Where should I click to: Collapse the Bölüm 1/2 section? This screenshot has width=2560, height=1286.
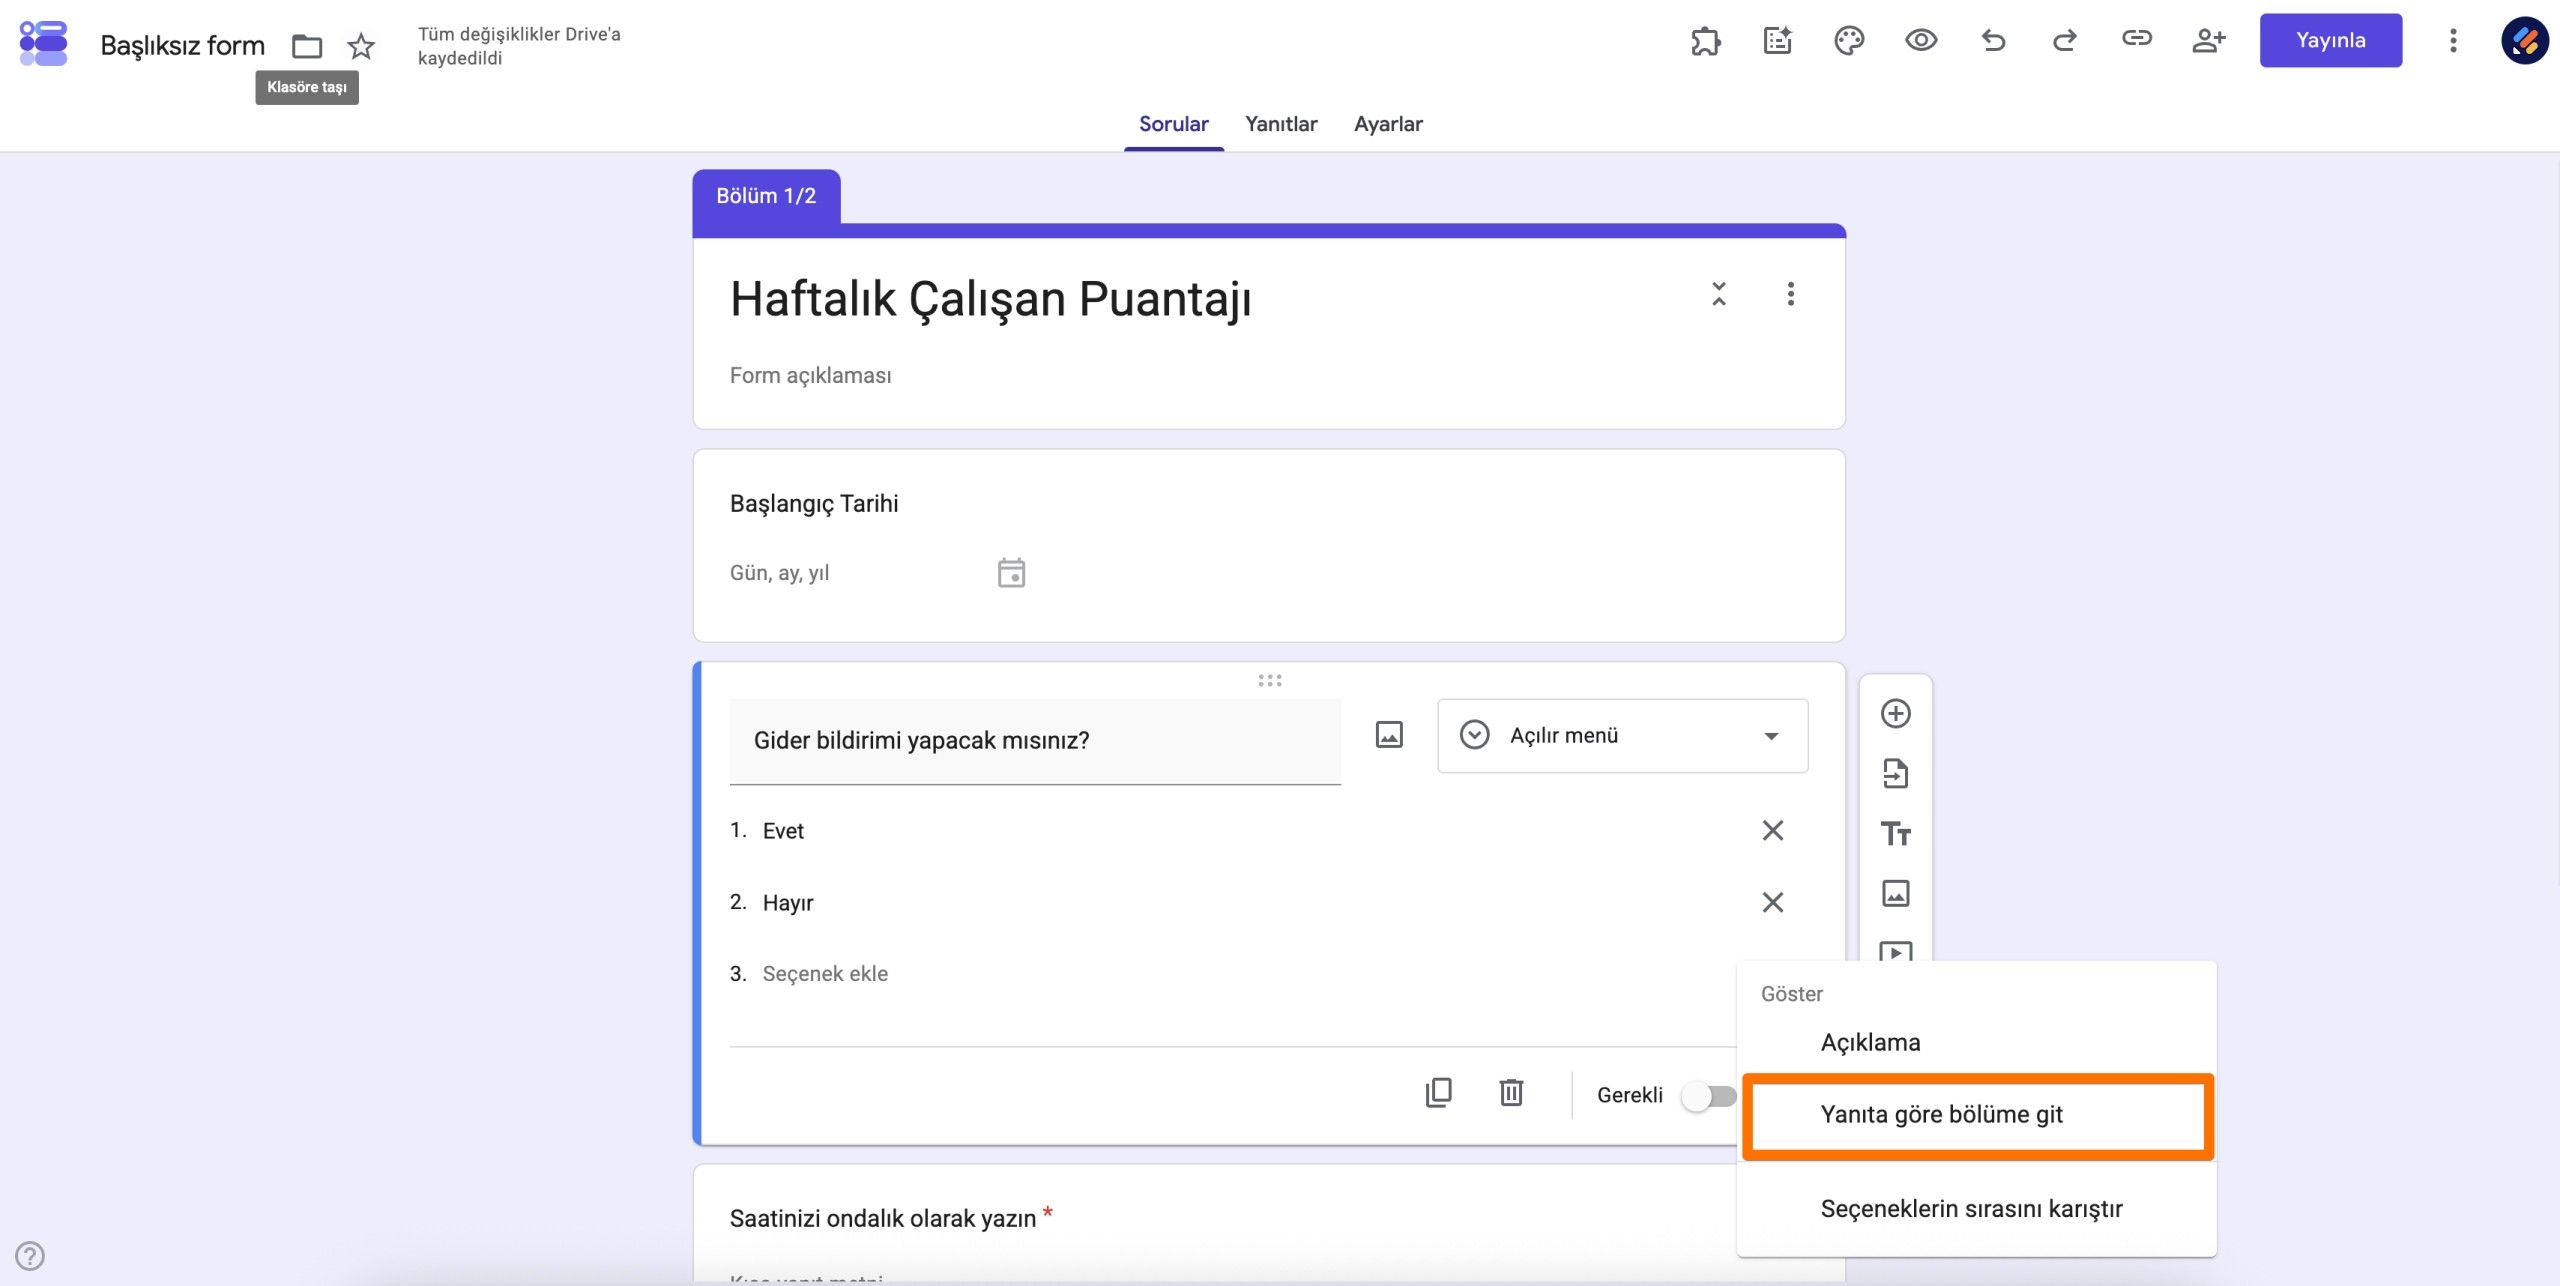click(x=1719, y=294)
